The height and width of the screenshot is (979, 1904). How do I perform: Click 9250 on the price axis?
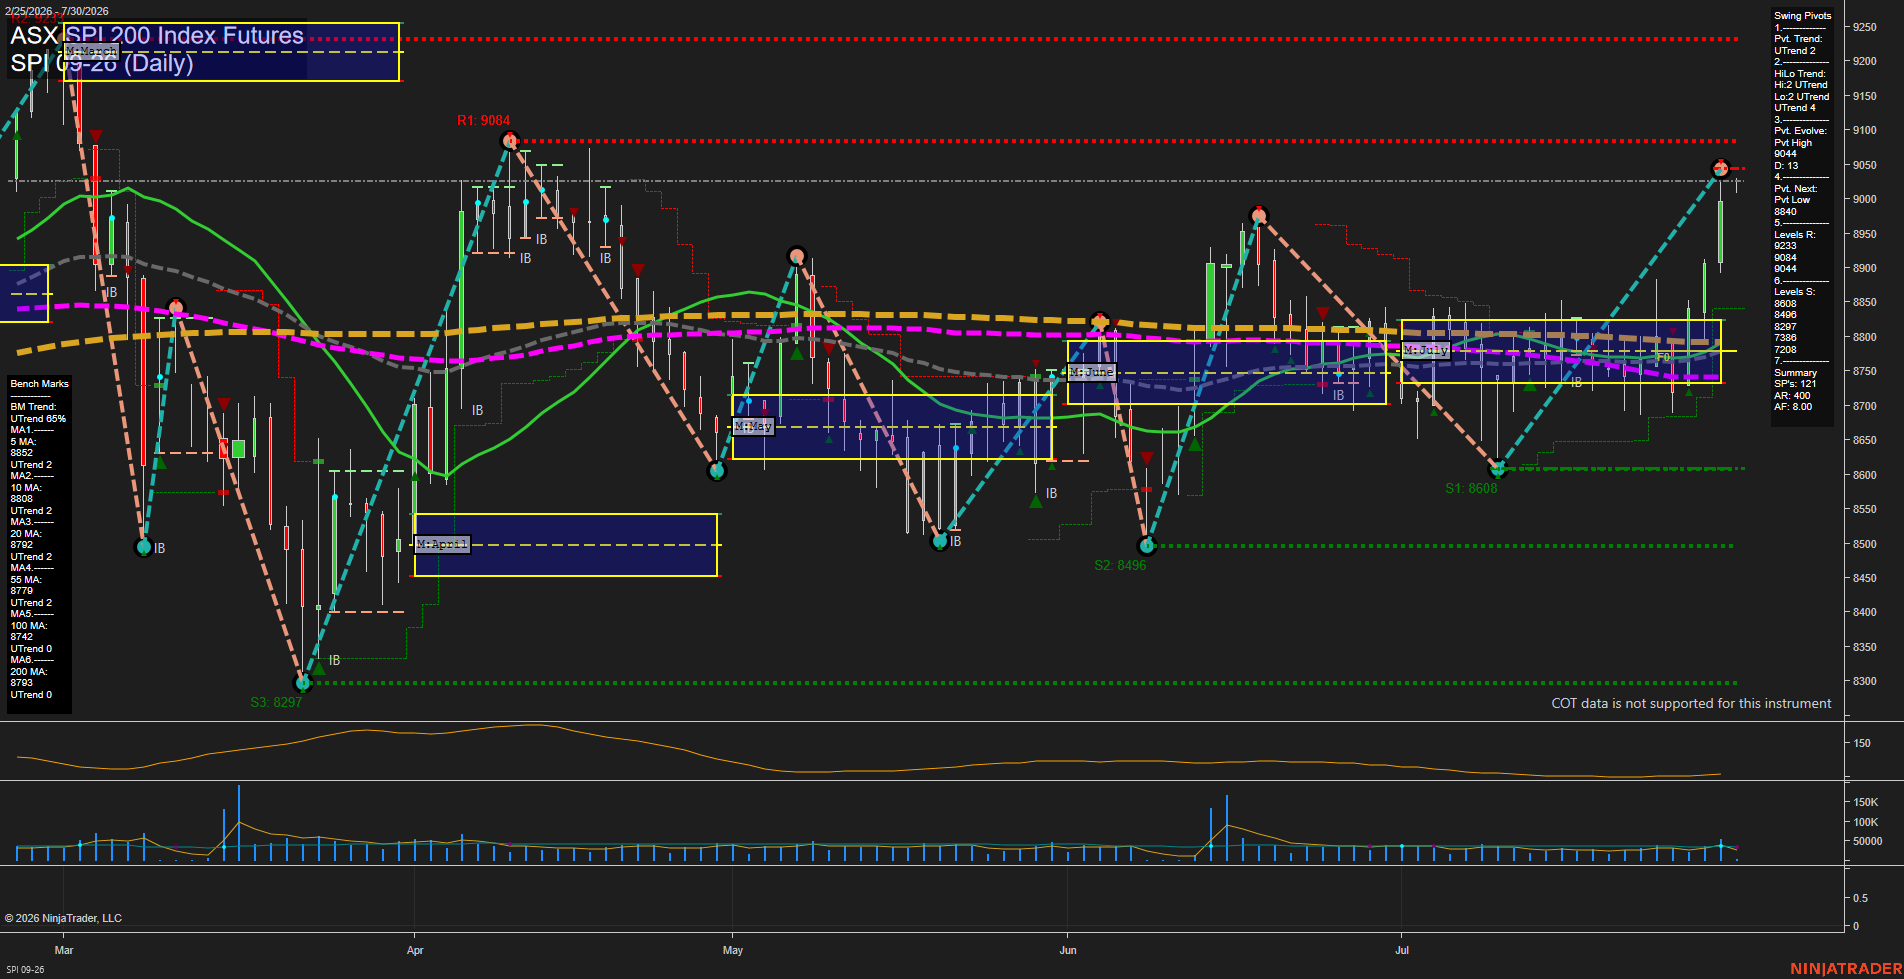1864,27
